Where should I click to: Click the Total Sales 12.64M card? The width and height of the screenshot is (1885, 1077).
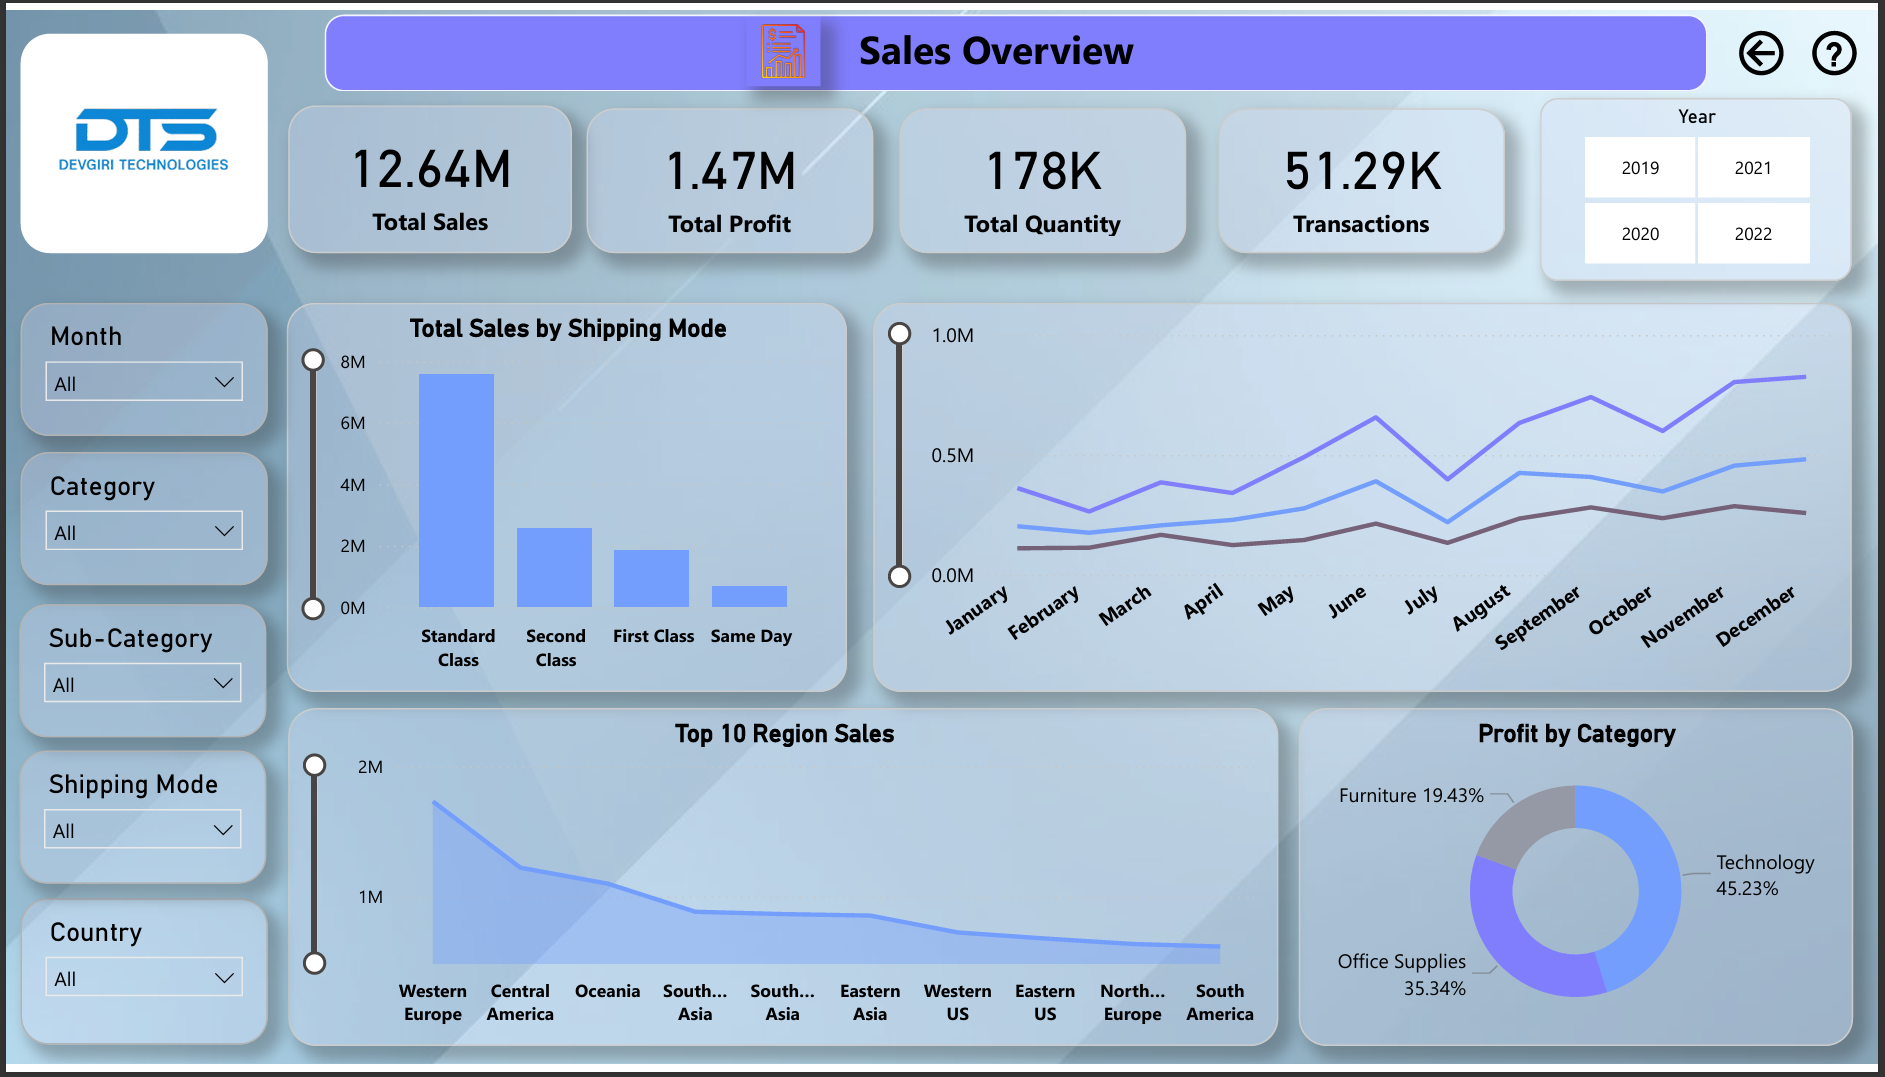pyautogui.click(x=430, y=181)
